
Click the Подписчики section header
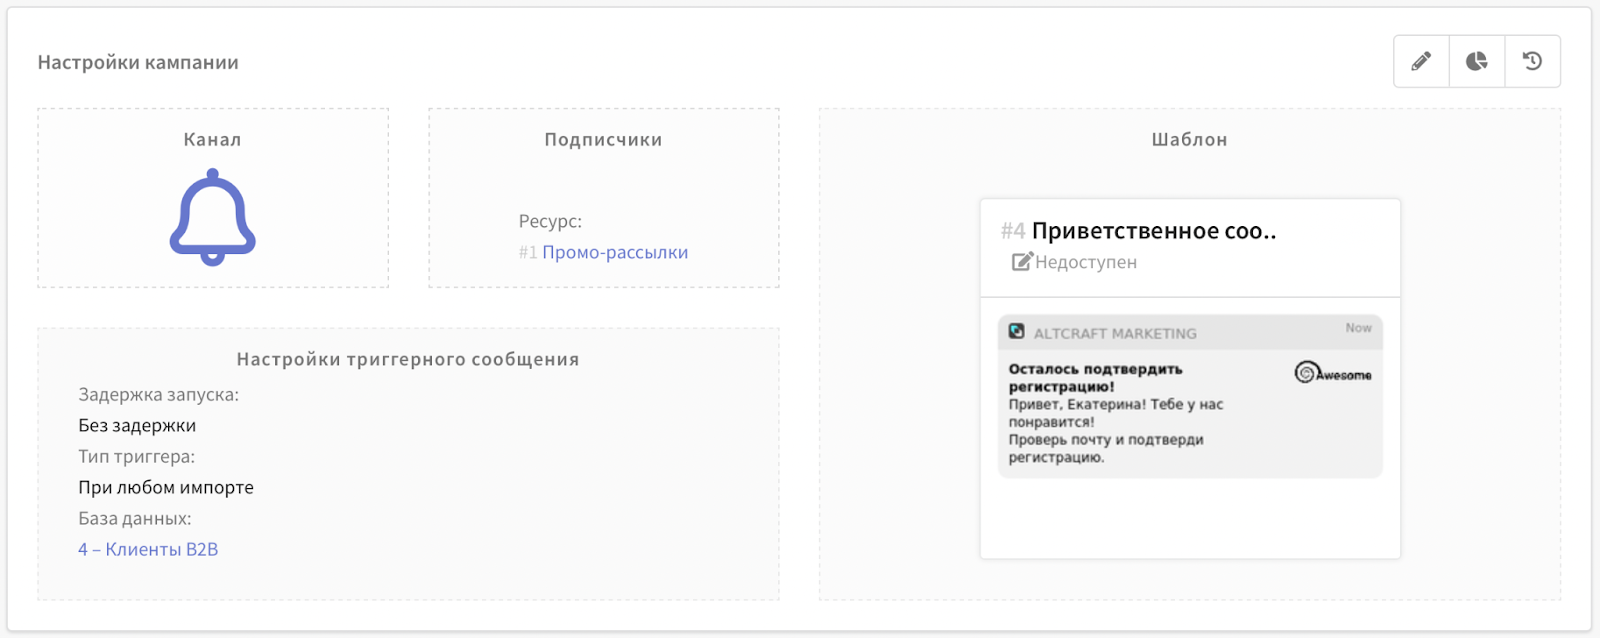coord(603,140)
